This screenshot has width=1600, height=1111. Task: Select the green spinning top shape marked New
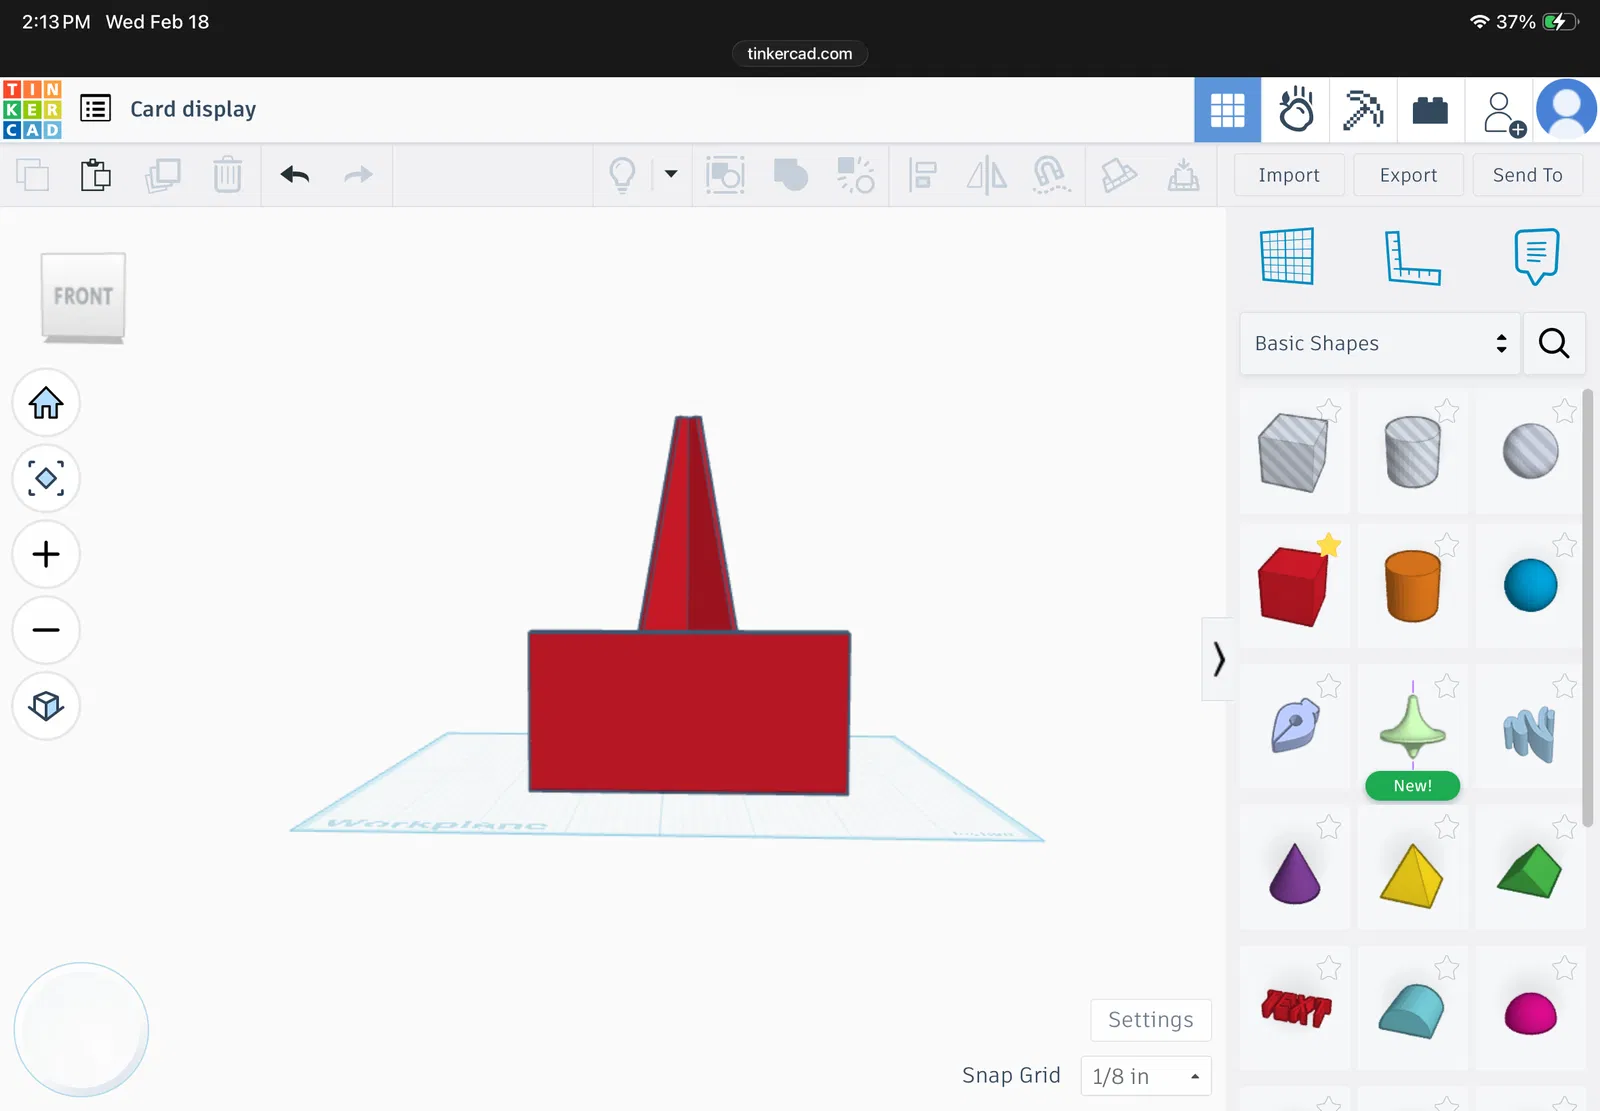pyautogui.click(x=1412, y=727)
